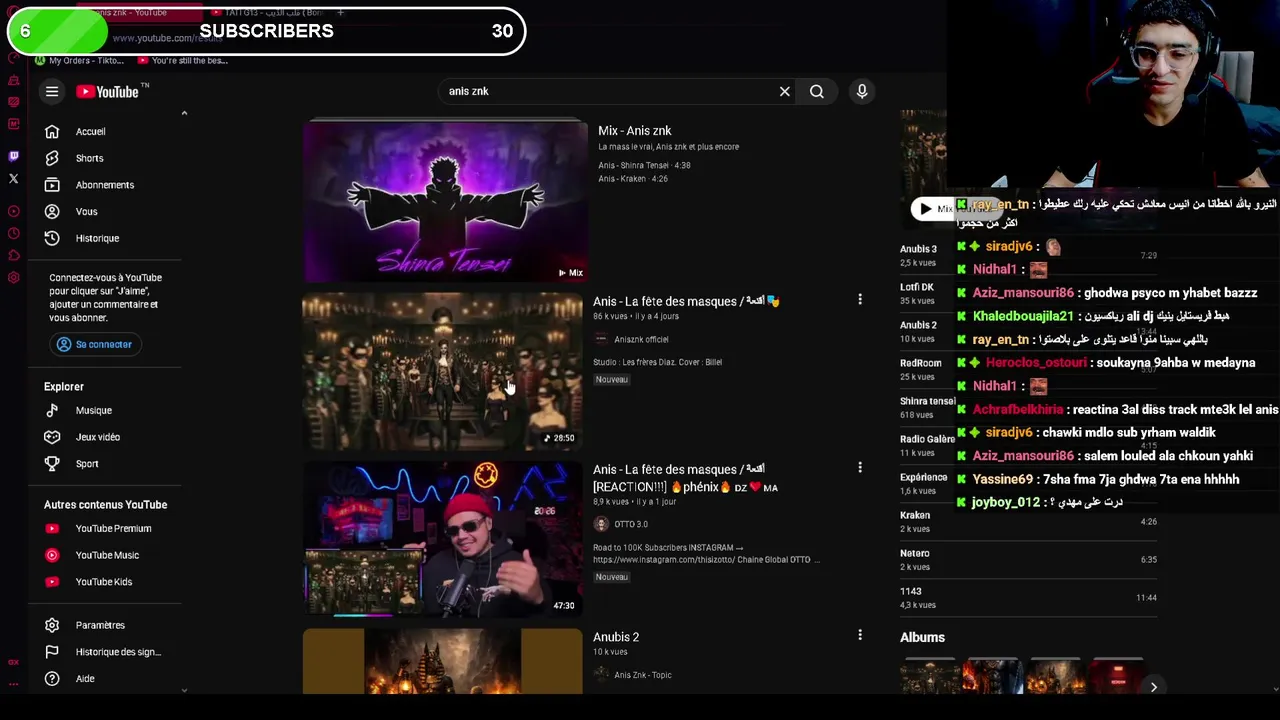The height and width of the screenshot is (720, 1280).
Task: Open the Mix - Anis znk title link
Action: pos(635,131)
